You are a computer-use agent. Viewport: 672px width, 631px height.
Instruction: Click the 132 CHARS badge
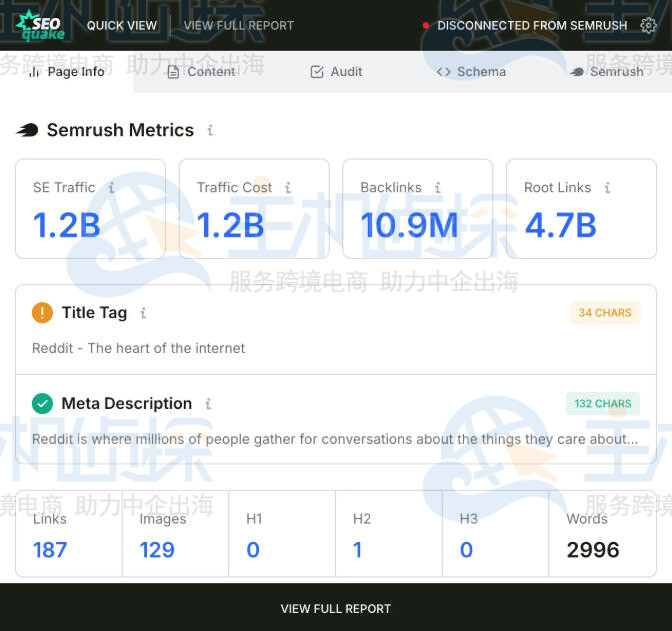click(603, 403)
